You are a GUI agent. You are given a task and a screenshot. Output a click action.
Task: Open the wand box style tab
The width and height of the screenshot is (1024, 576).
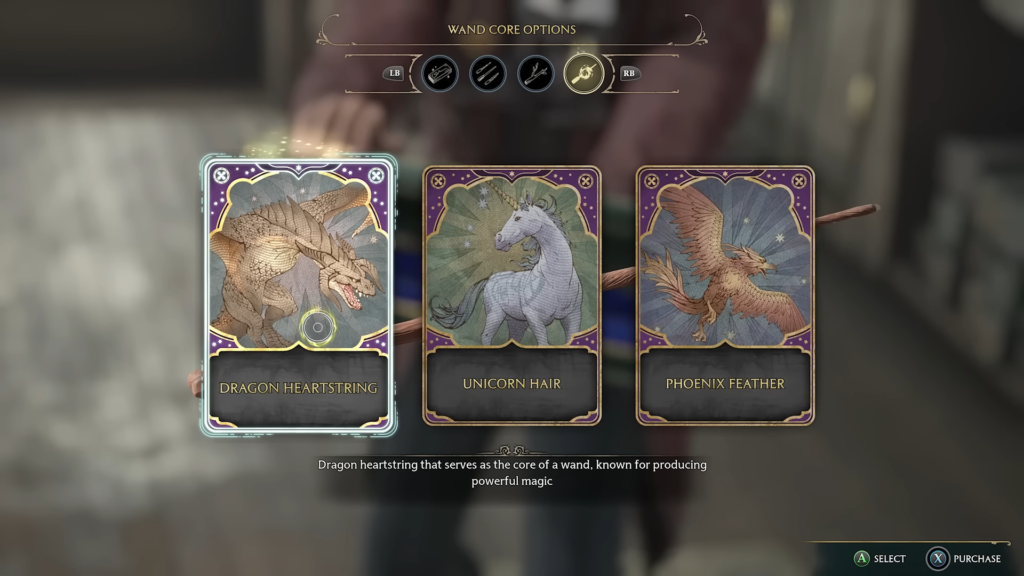tap(440, 73)
